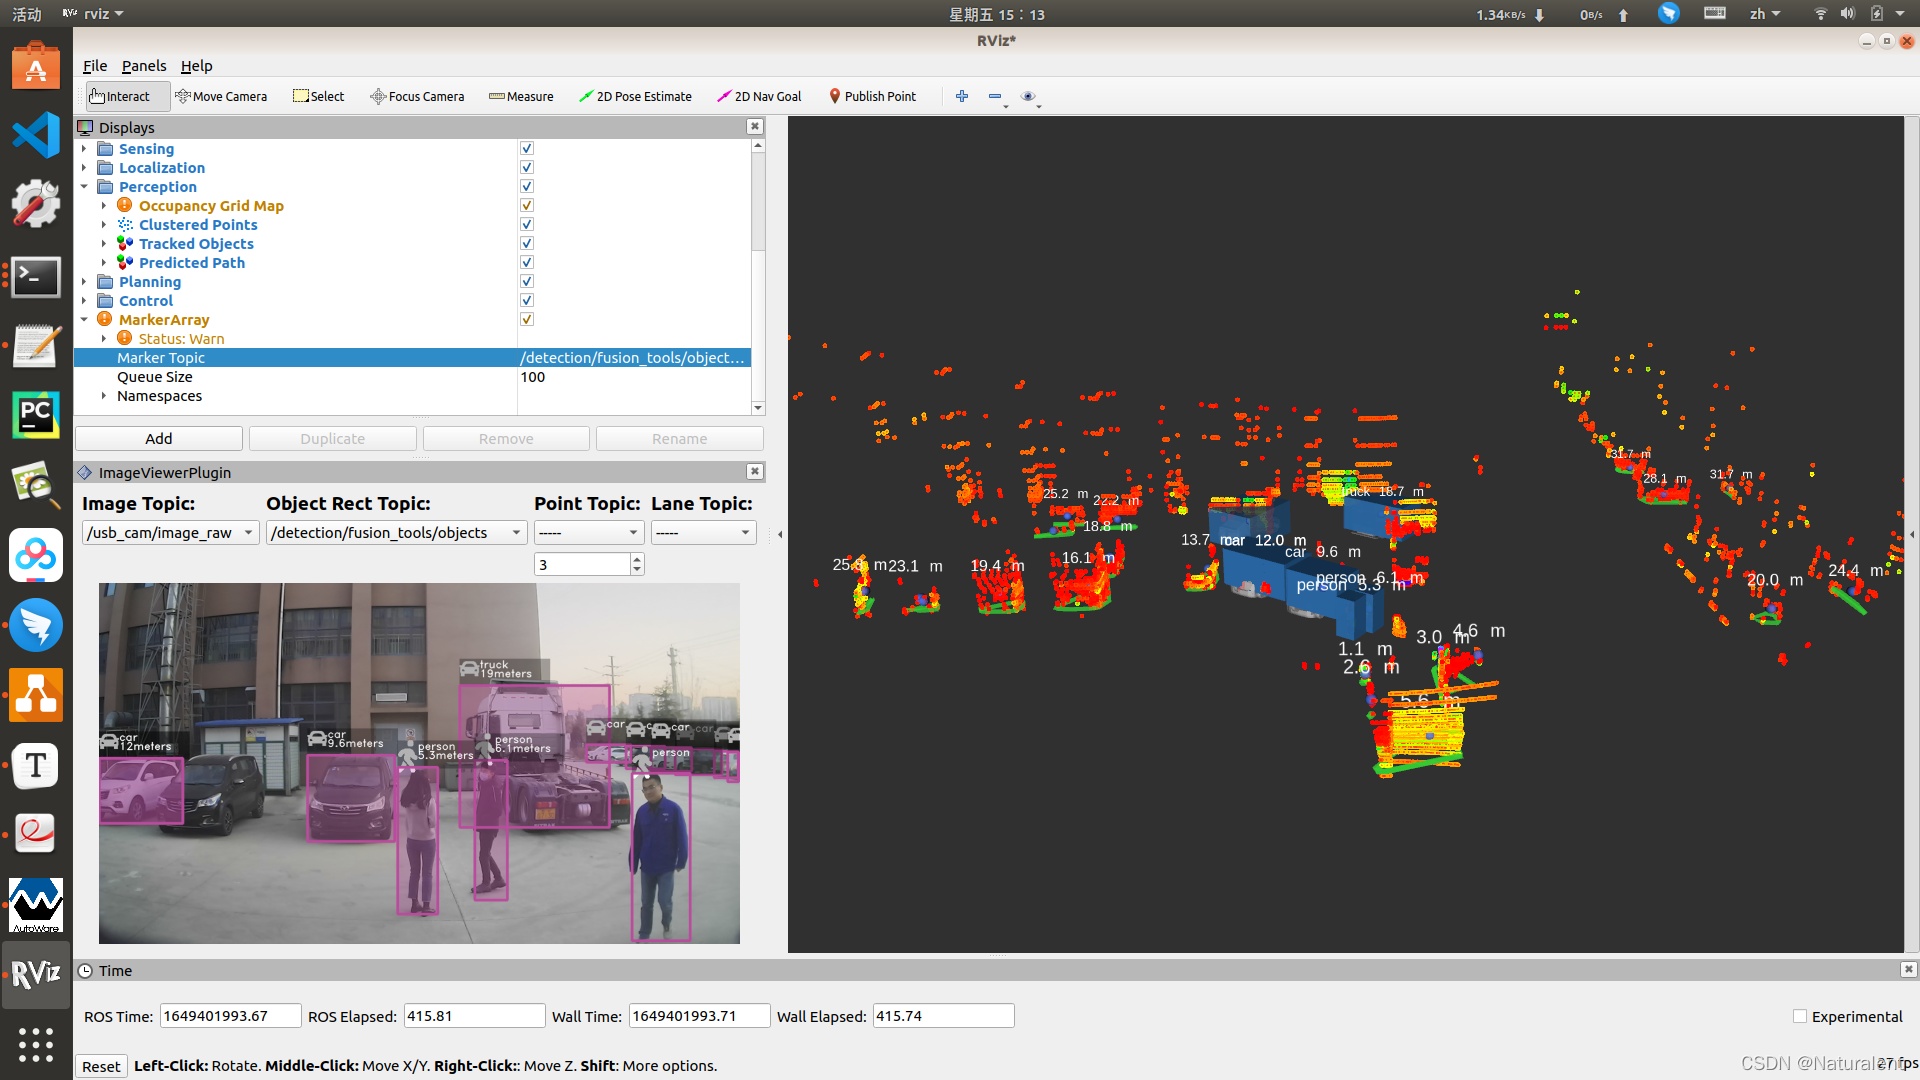The image size is (1920, 1080).
Task: Expand the Sensing display group
Action: pos(84,149)
